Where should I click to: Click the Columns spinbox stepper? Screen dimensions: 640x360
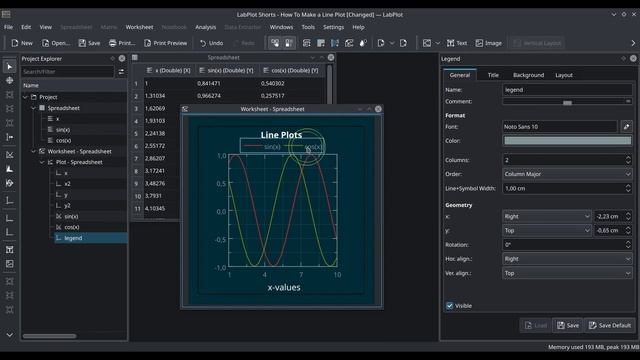628,160
